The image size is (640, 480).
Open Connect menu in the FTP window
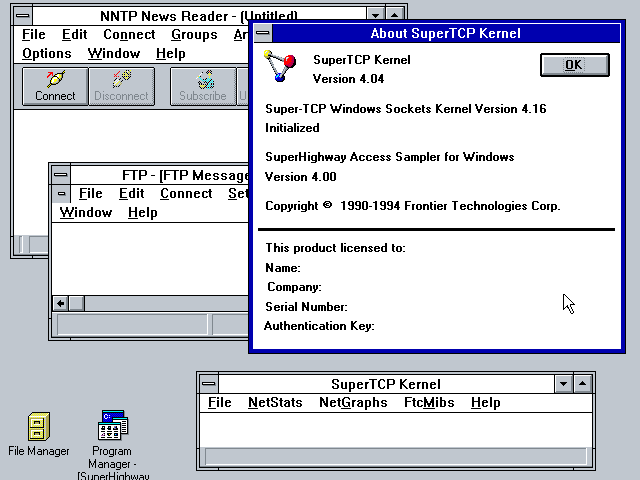186,193
